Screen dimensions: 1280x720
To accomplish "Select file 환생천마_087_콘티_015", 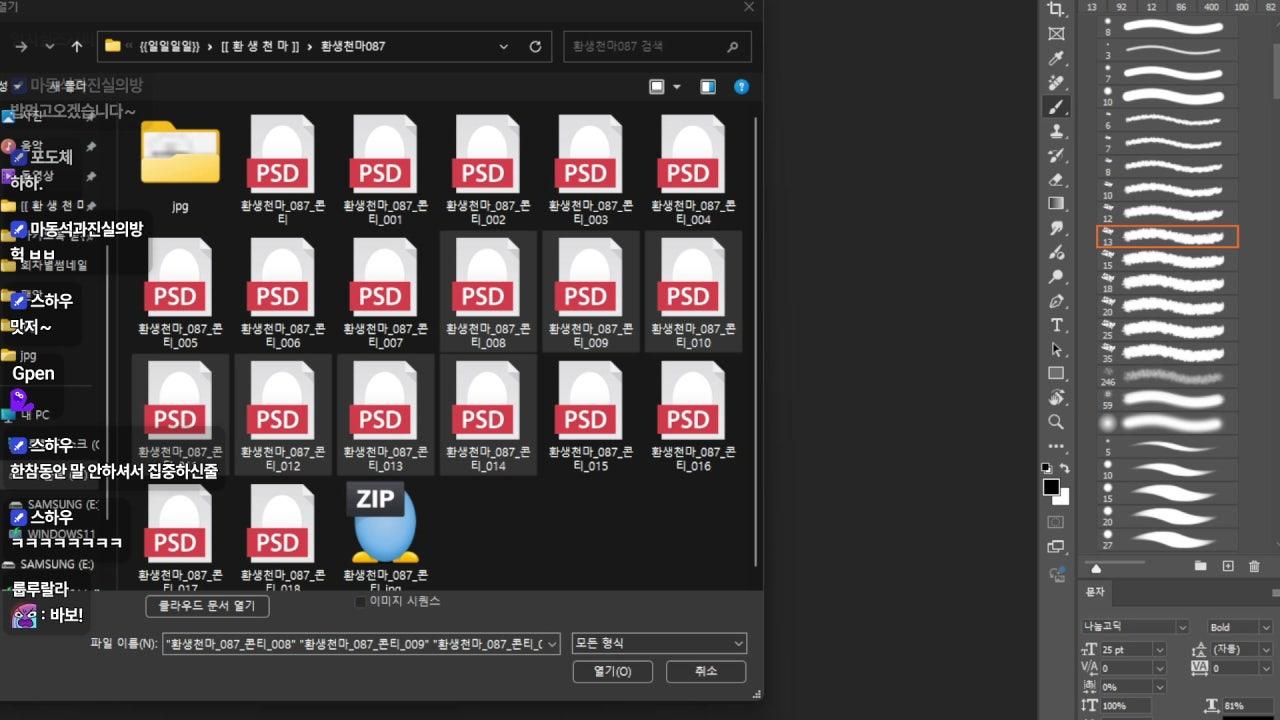I will (590, 416).
